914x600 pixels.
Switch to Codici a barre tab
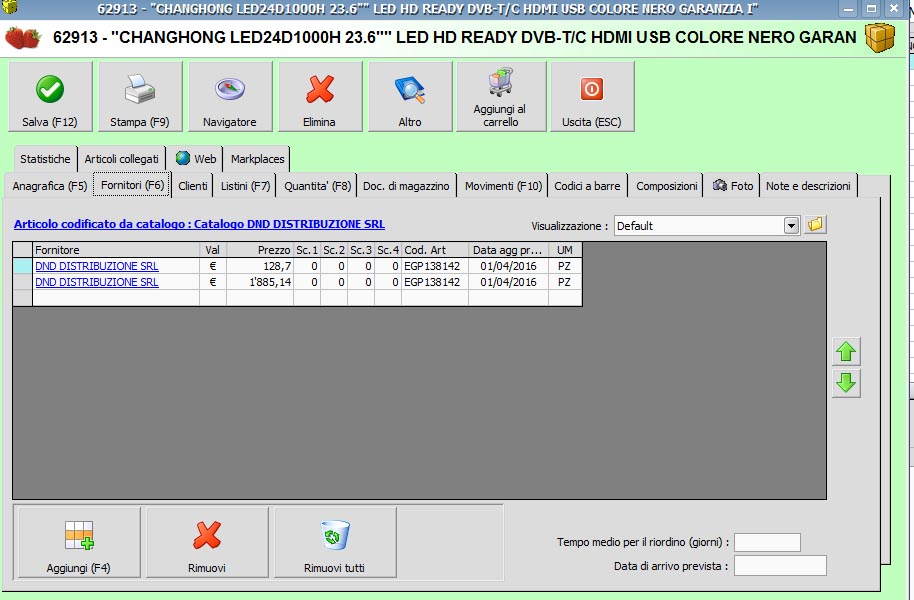pyautogui.click(x=587, y=186)
